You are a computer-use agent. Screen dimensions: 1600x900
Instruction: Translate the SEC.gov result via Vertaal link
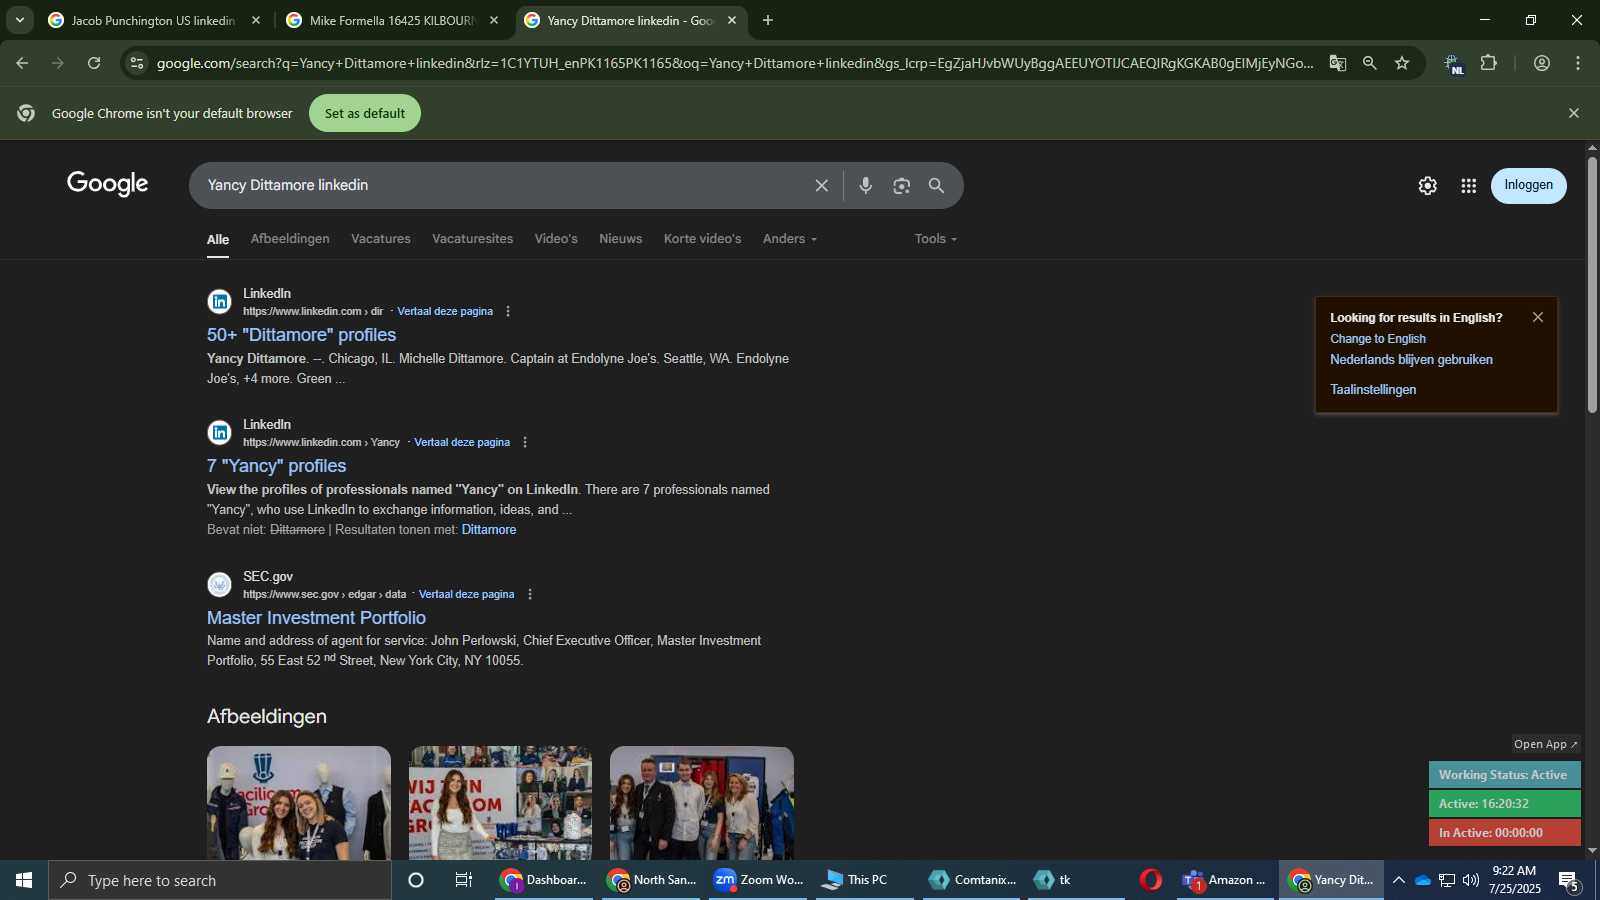[466, 594]
